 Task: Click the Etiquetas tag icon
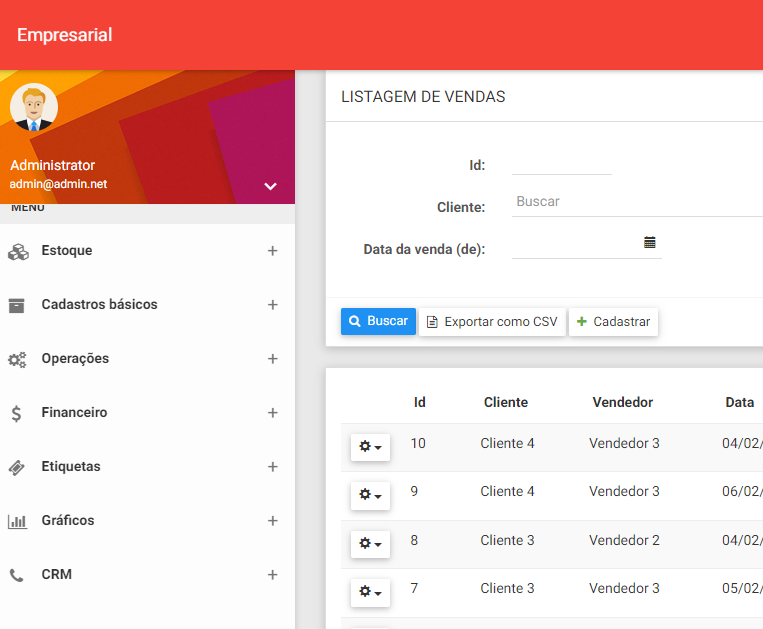coord(17,467)
